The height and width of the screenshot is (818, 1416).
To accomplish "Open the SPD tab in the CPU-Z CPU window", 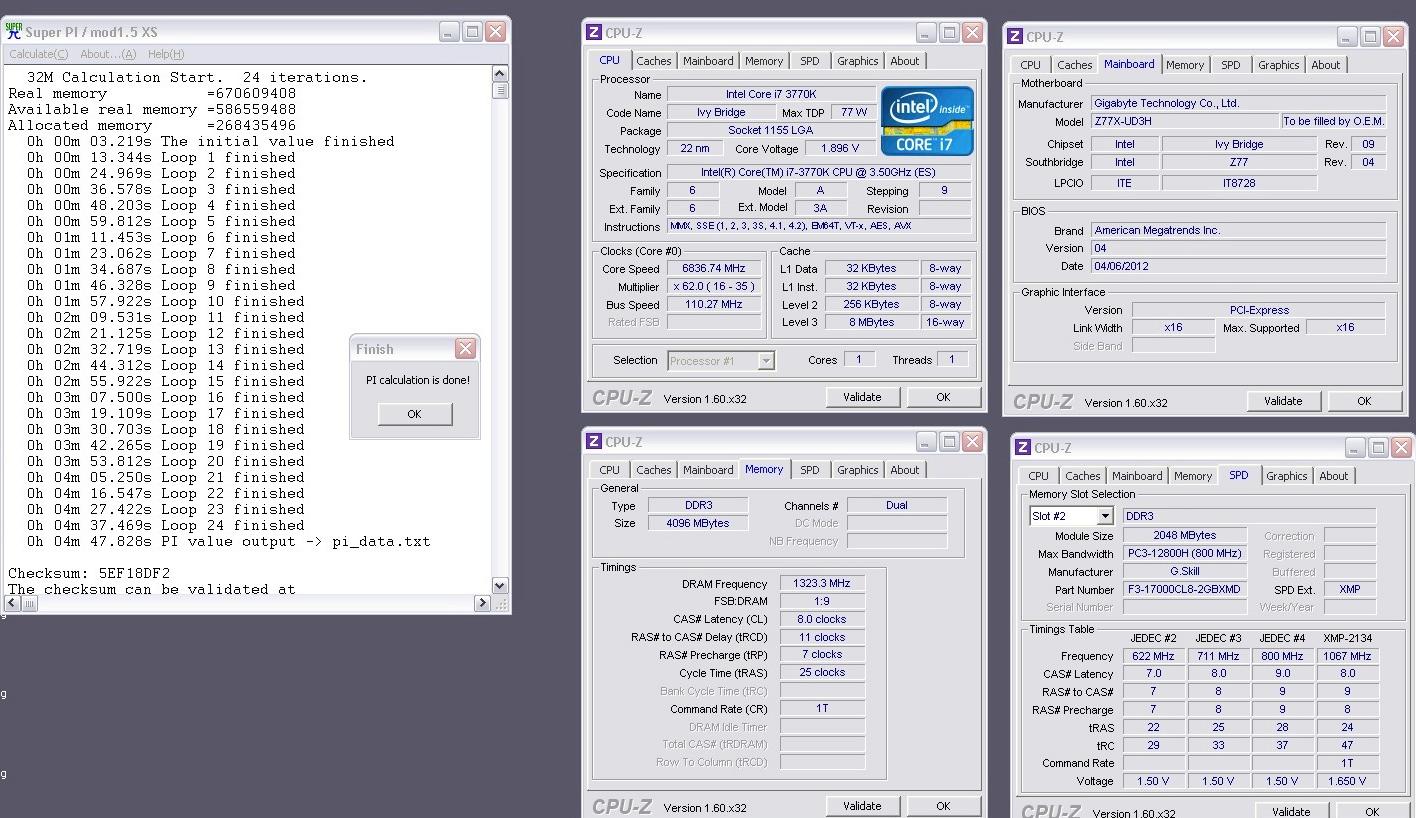I will coord(810,61).
